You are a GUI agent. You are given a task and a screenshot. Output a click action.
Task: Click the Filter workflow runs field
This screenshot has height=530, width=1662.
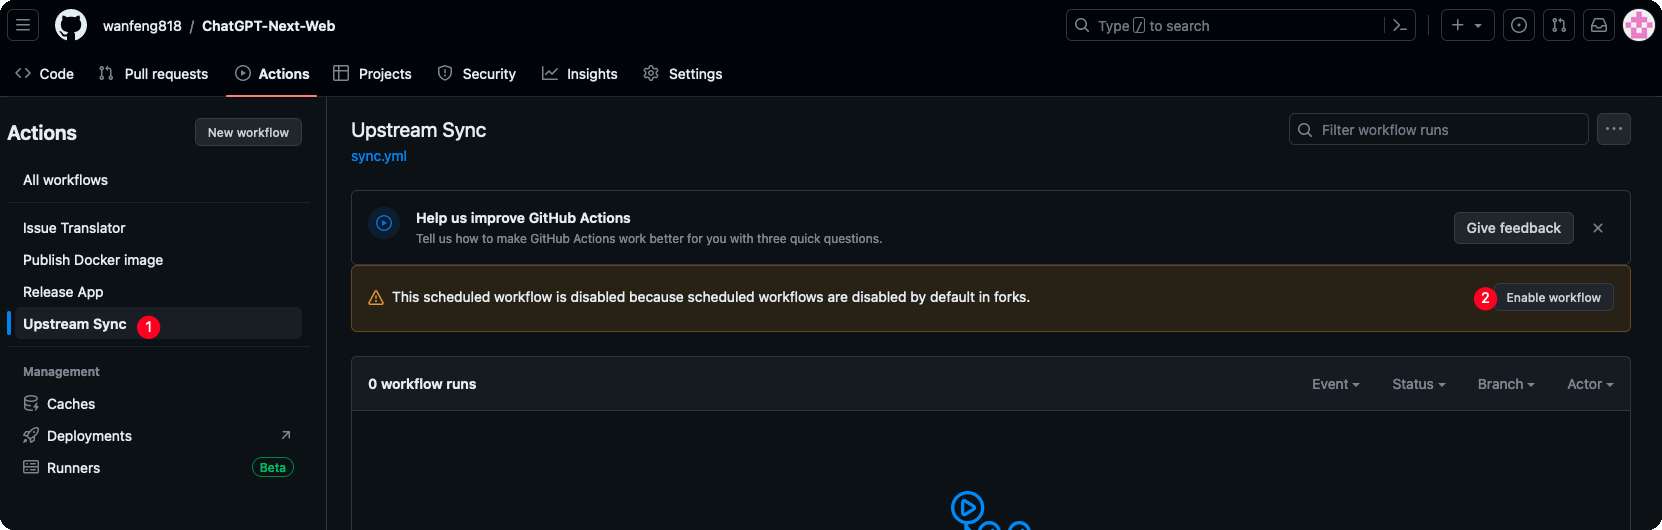(1439, 130)
